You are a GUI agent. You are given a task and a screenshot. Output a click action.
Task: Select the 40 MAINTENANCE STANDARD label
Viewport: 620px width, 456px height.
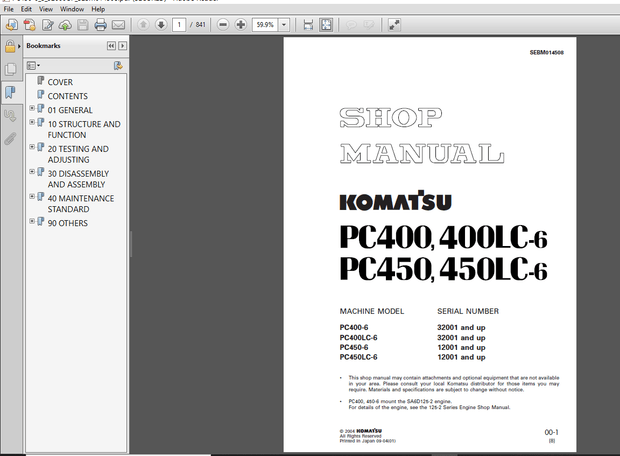click(81, 204)
